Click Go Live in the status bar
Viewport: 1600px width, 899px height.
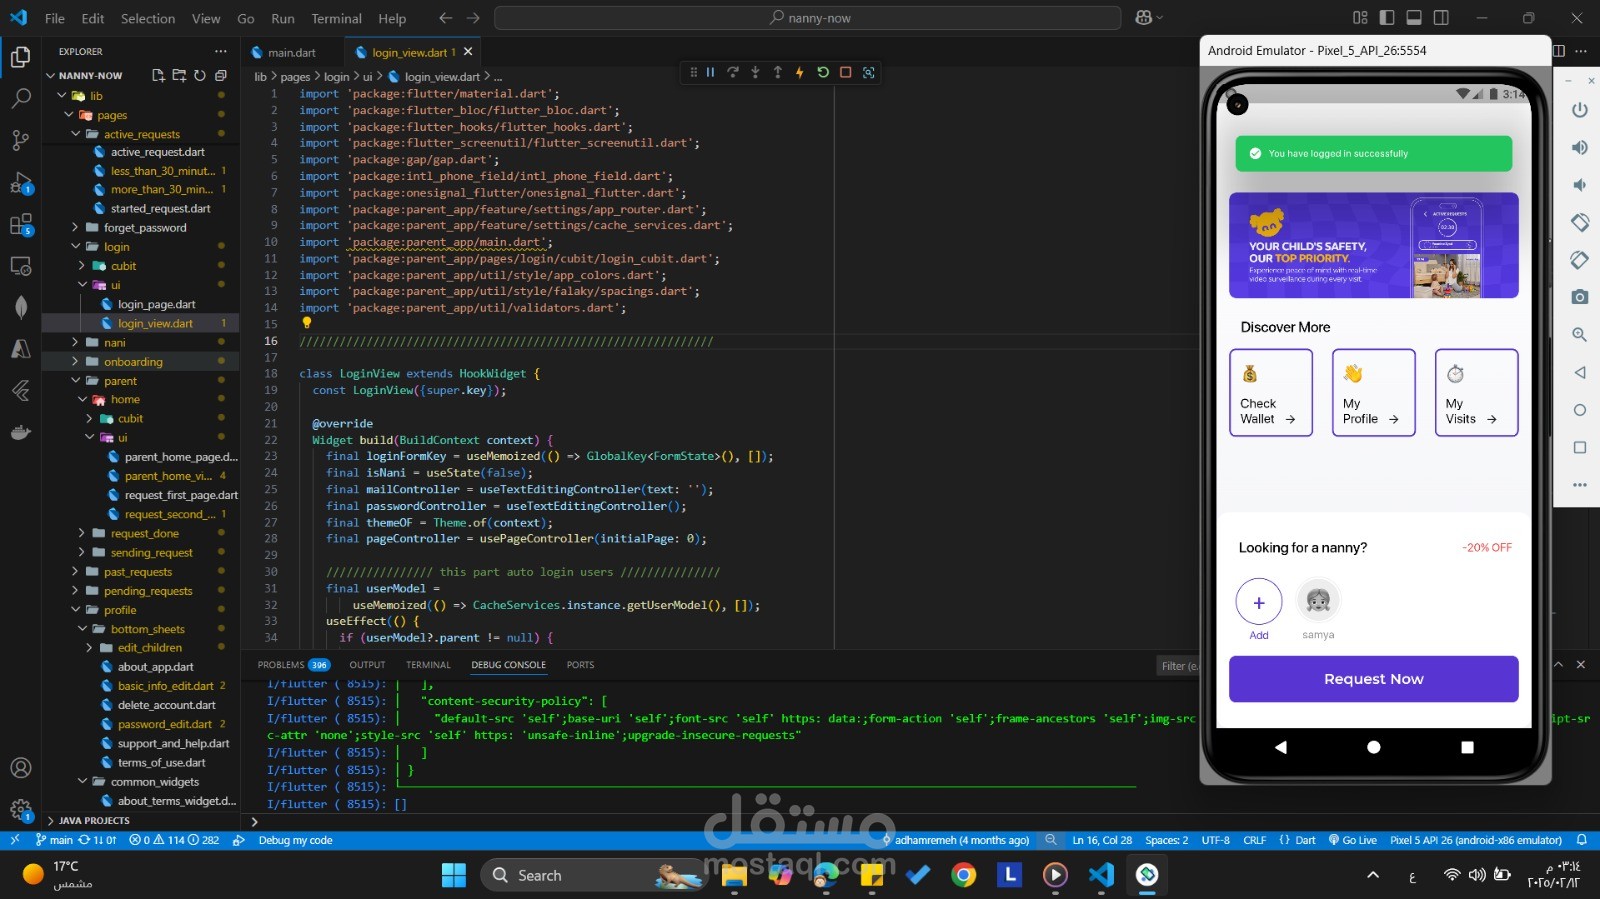[x=1352, y=840]
